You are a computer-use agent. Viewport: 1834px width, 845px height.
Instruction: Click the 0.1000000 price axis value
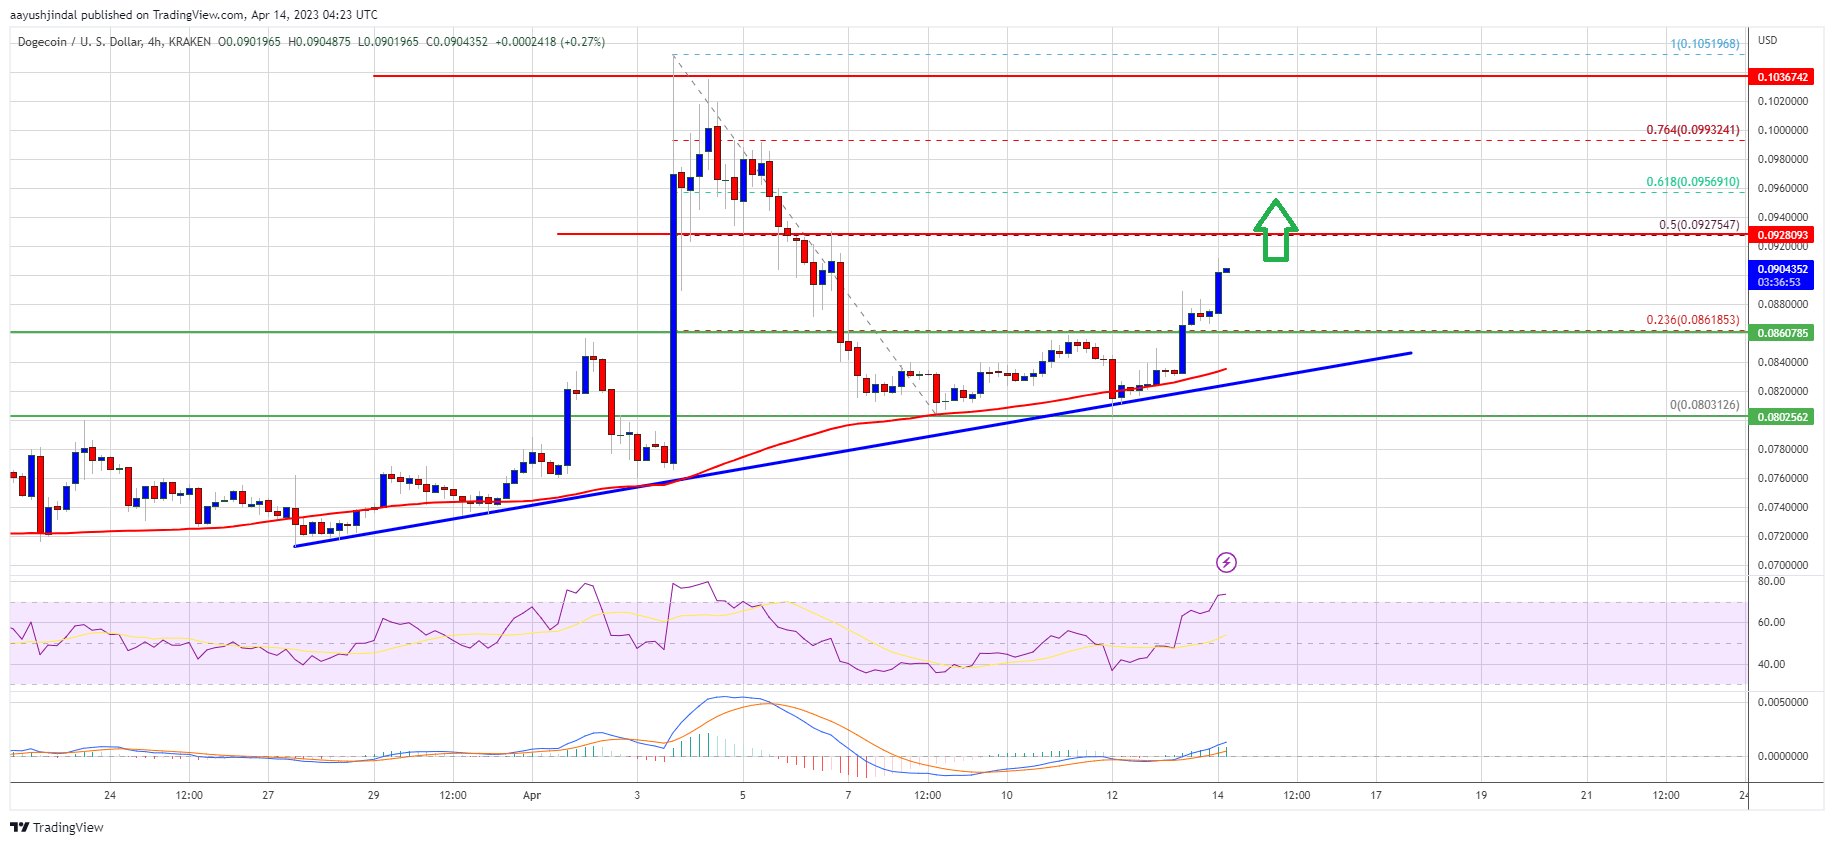1783,130
